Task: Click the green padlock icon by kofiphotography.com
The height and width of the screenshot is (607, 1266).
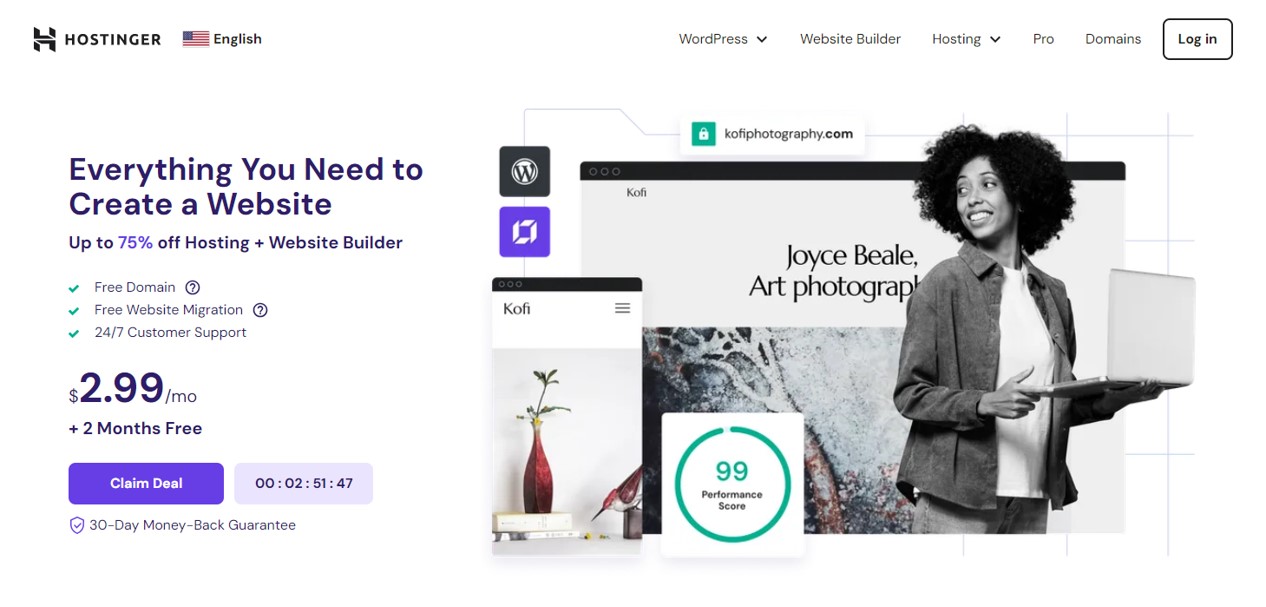Action: coord(703,134)
